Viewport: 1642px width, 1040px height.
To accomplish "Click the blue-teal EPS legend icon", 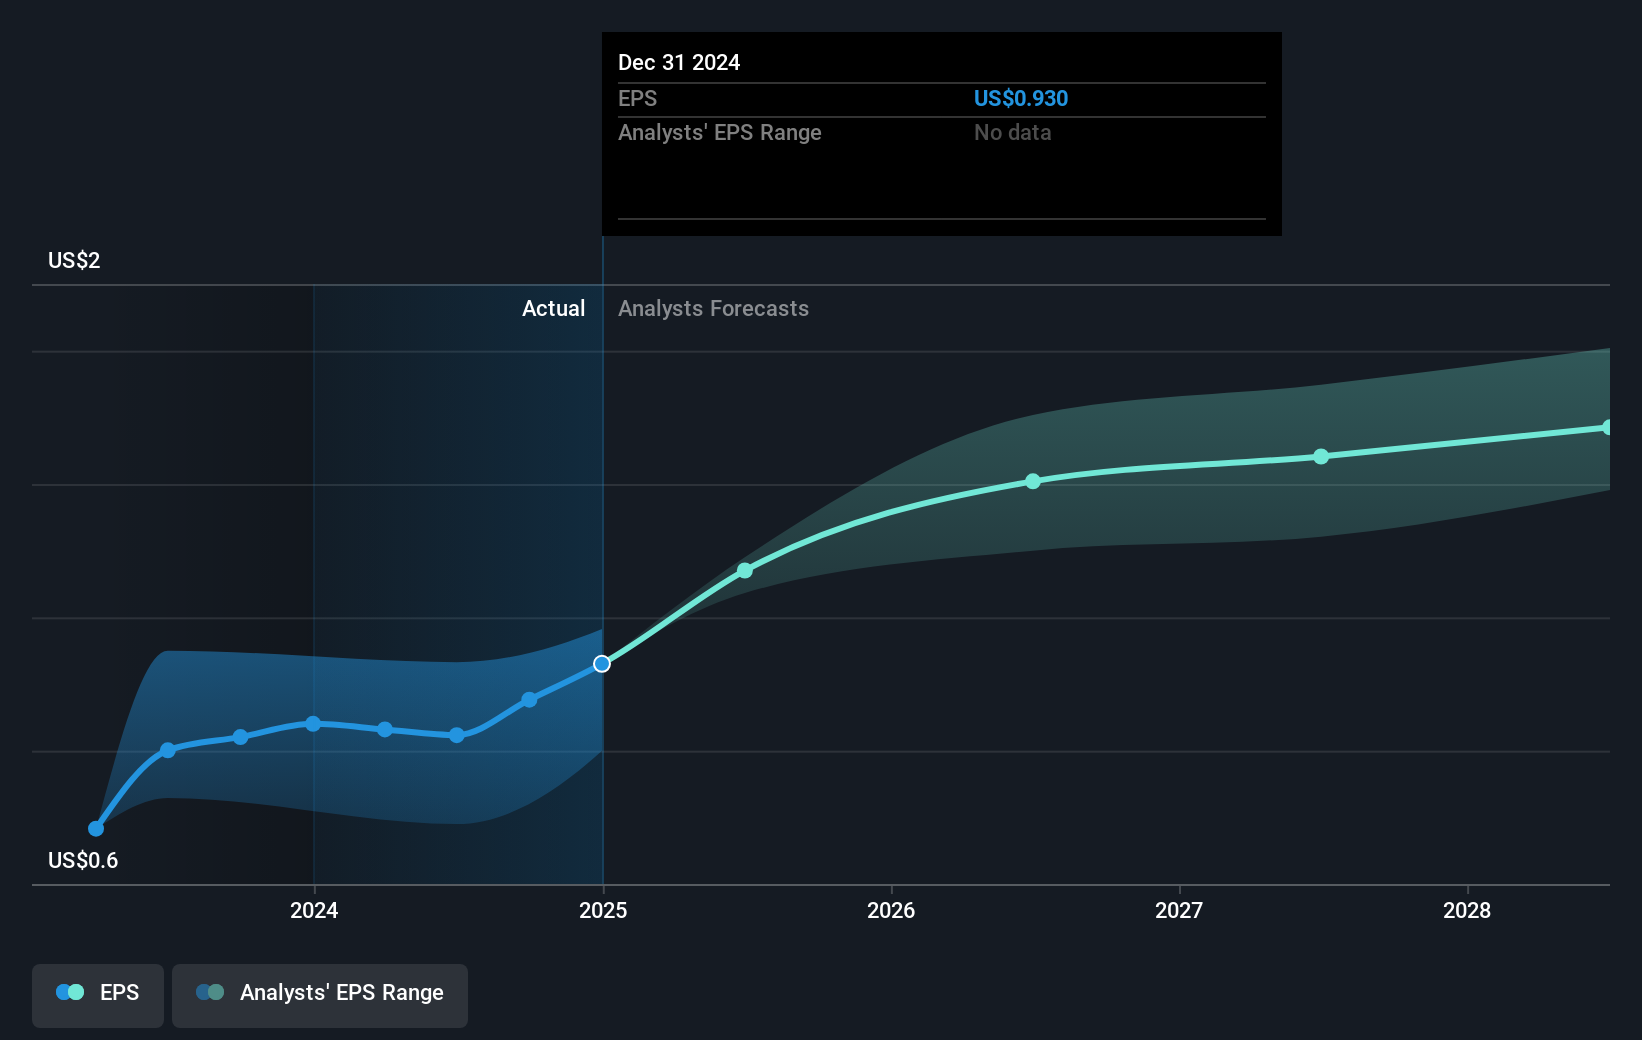I will coord(70,992).
